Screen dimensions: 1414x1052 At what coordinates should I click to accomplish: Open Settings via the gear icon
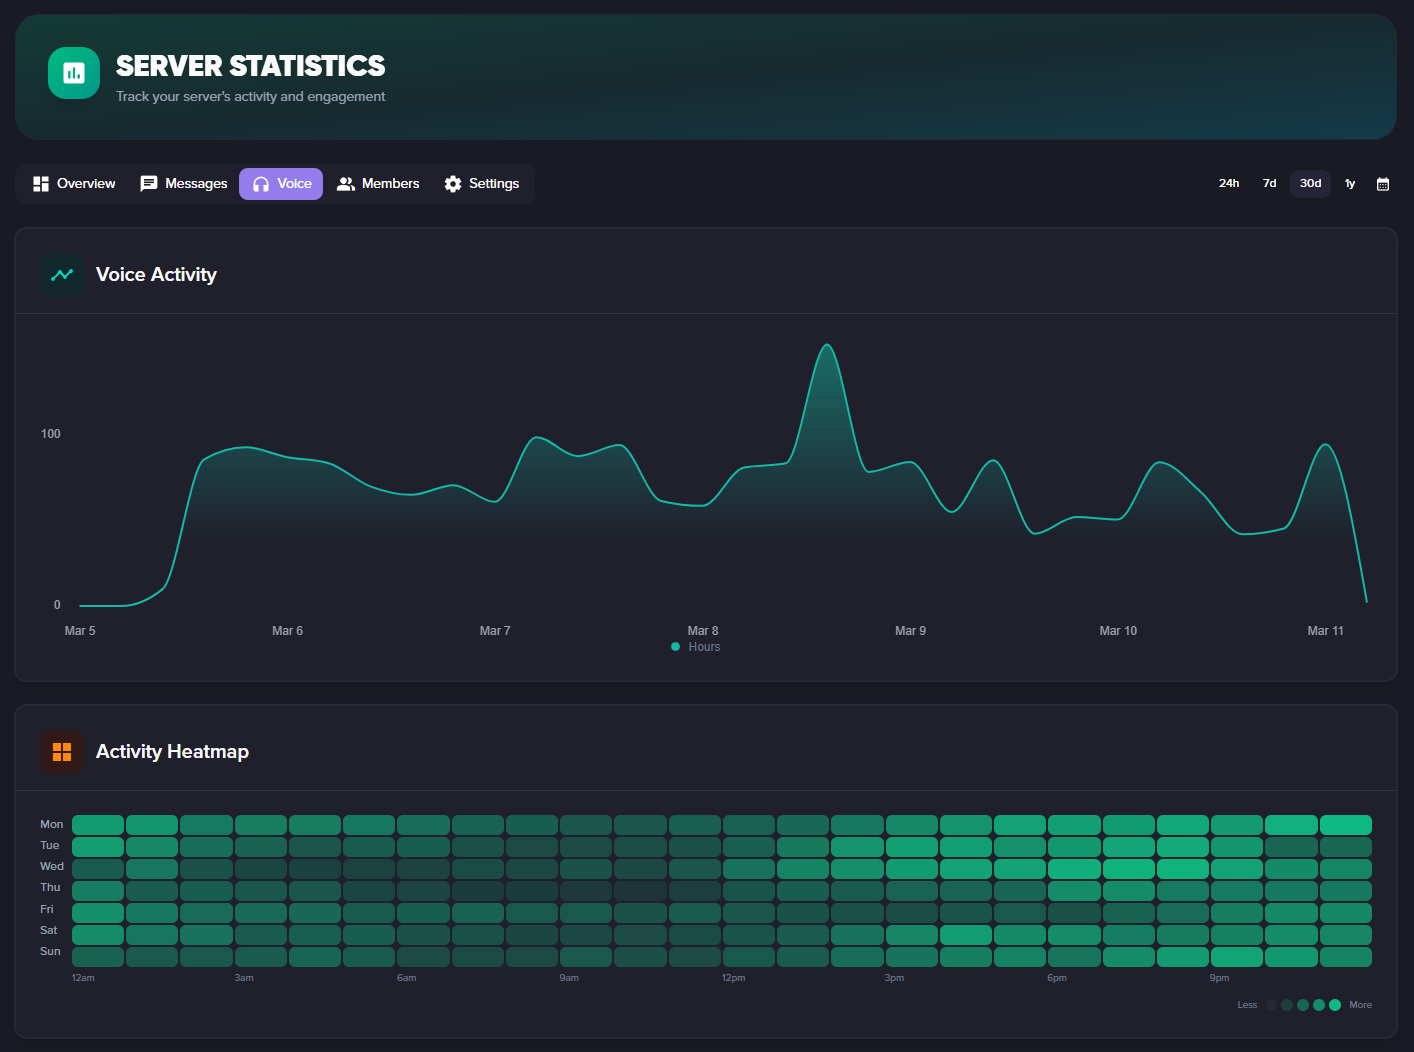tap(453, 183)
